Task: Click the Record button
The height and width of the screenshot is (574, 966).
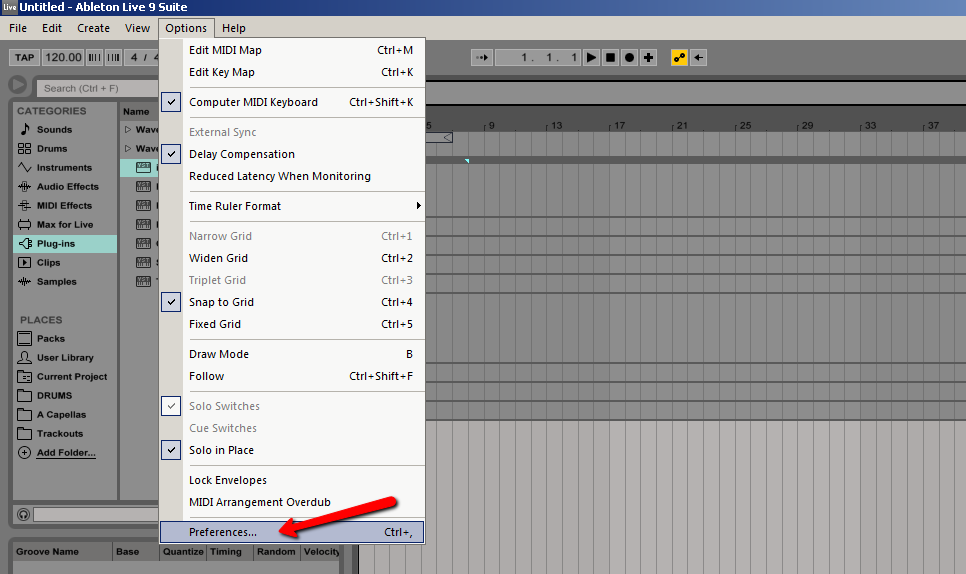Action: coord(629,57)
